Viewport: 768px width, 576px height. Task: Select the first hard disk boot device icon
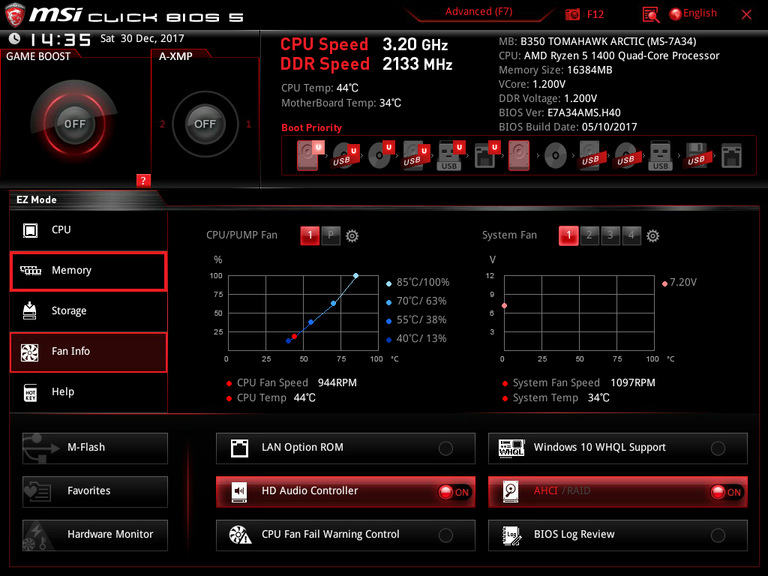[309, 155]
